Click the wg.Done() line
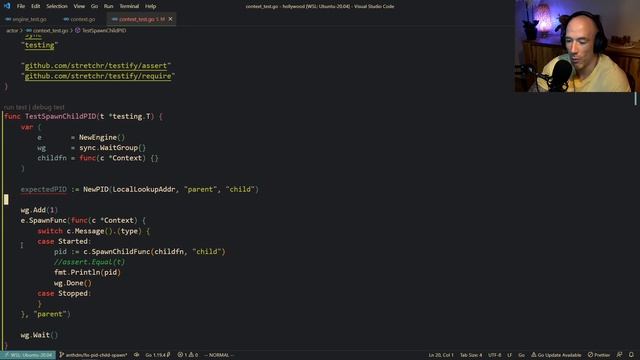 coord(73,283)
